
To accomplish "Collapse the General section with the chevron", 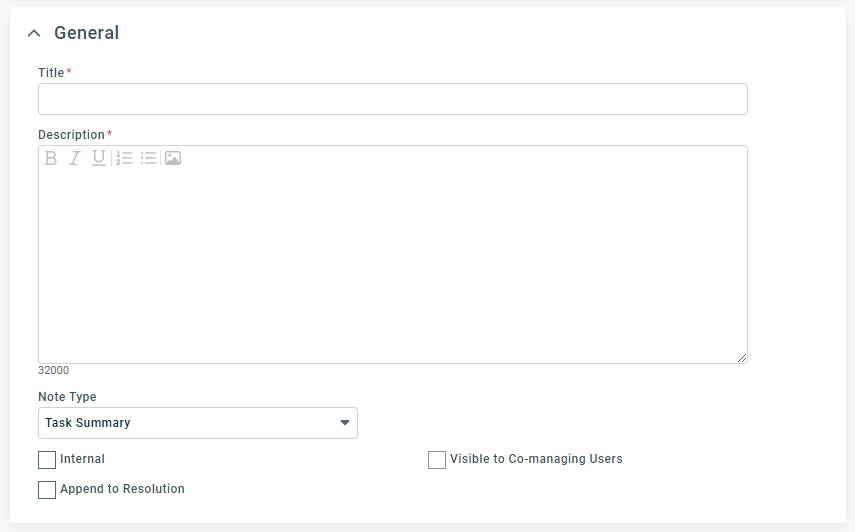I will [34, 33].
